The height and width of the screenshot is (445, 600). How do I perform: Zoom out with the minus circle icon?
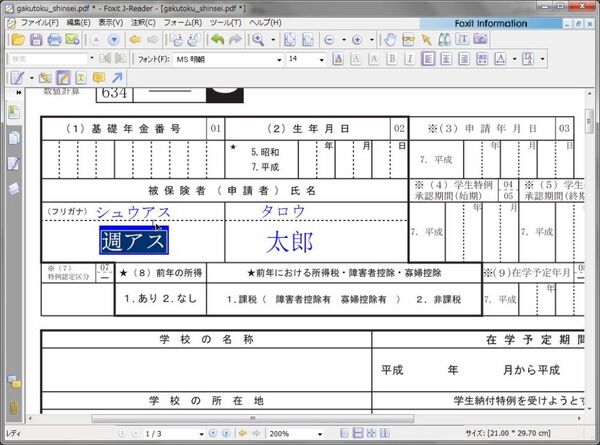(x=329, y=40)
